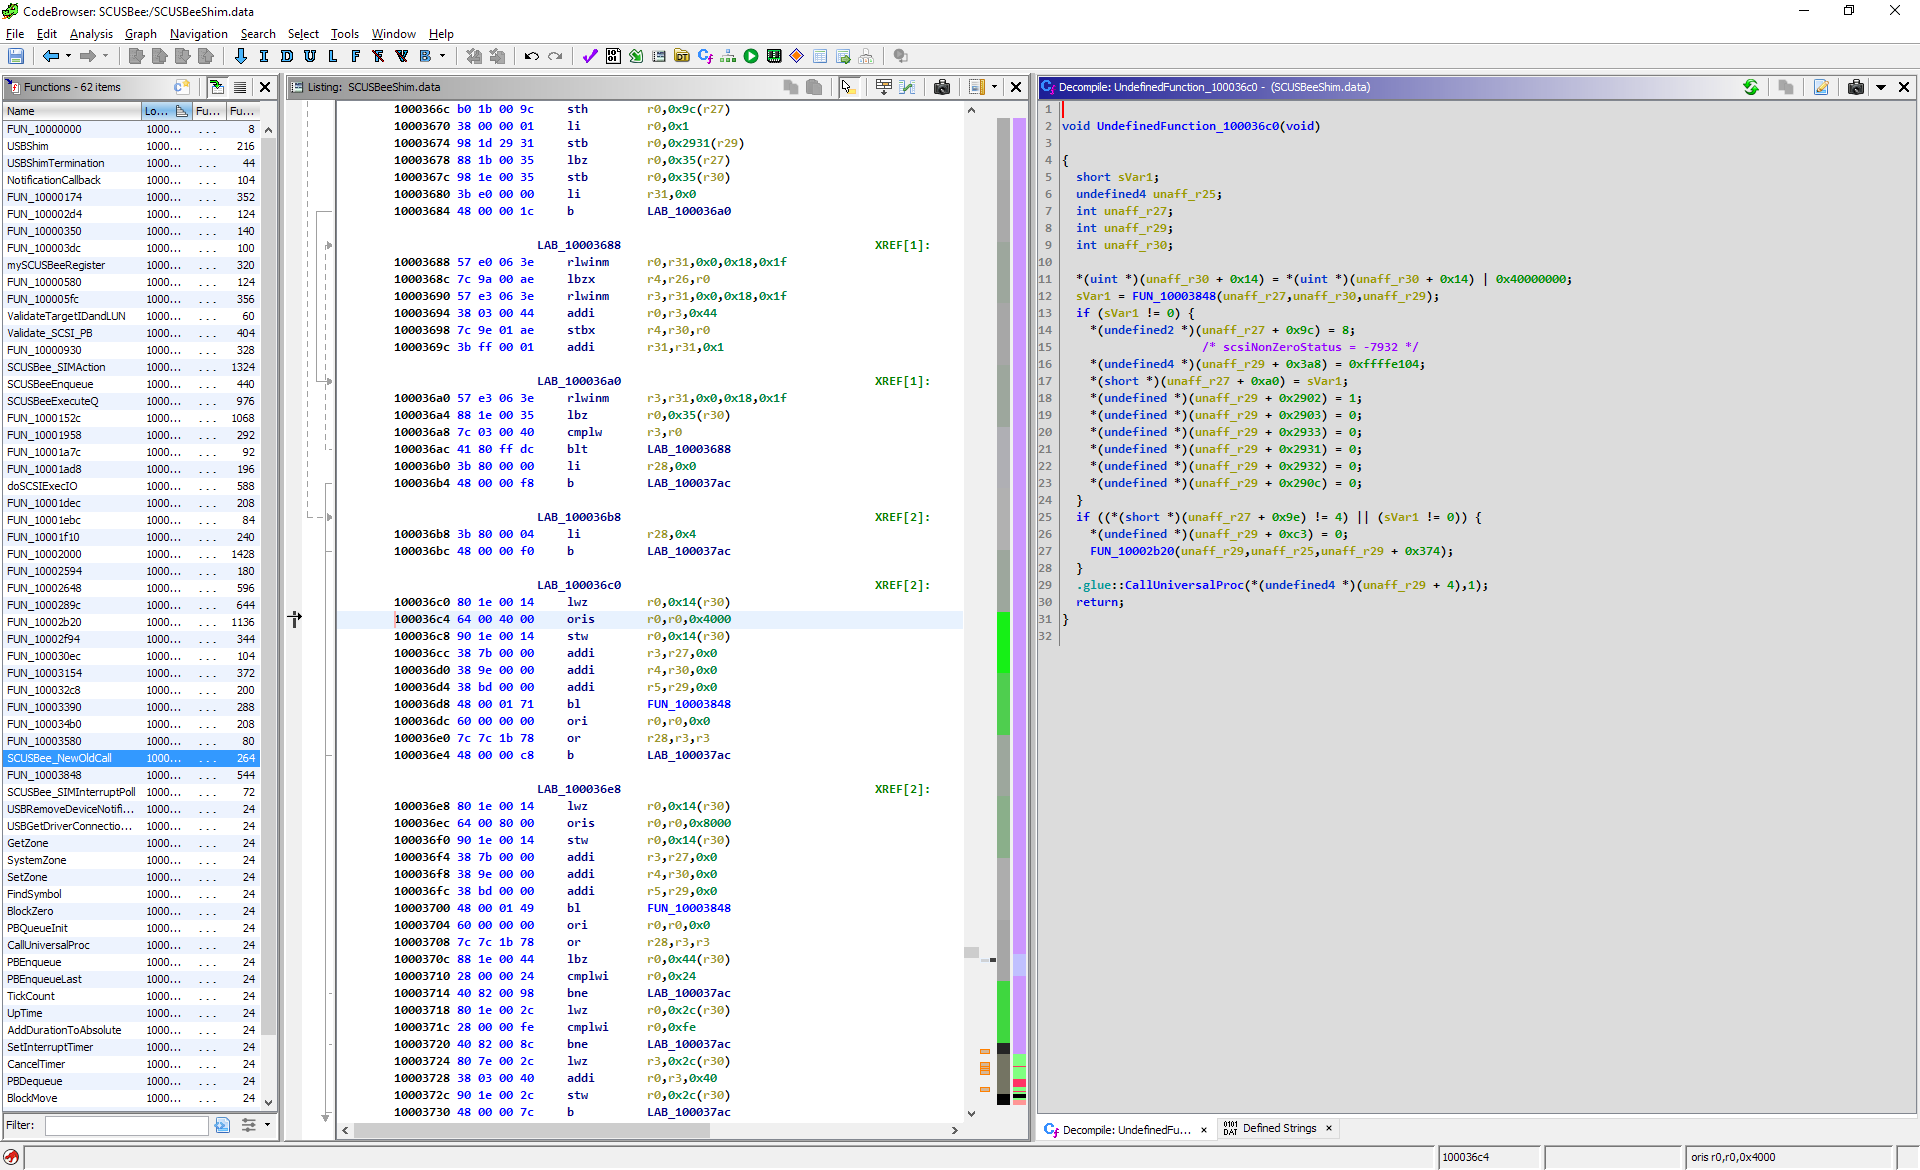Select SCUSBee_SIMAction in the Functions list

pyautogui.click(x=56, y=366)
